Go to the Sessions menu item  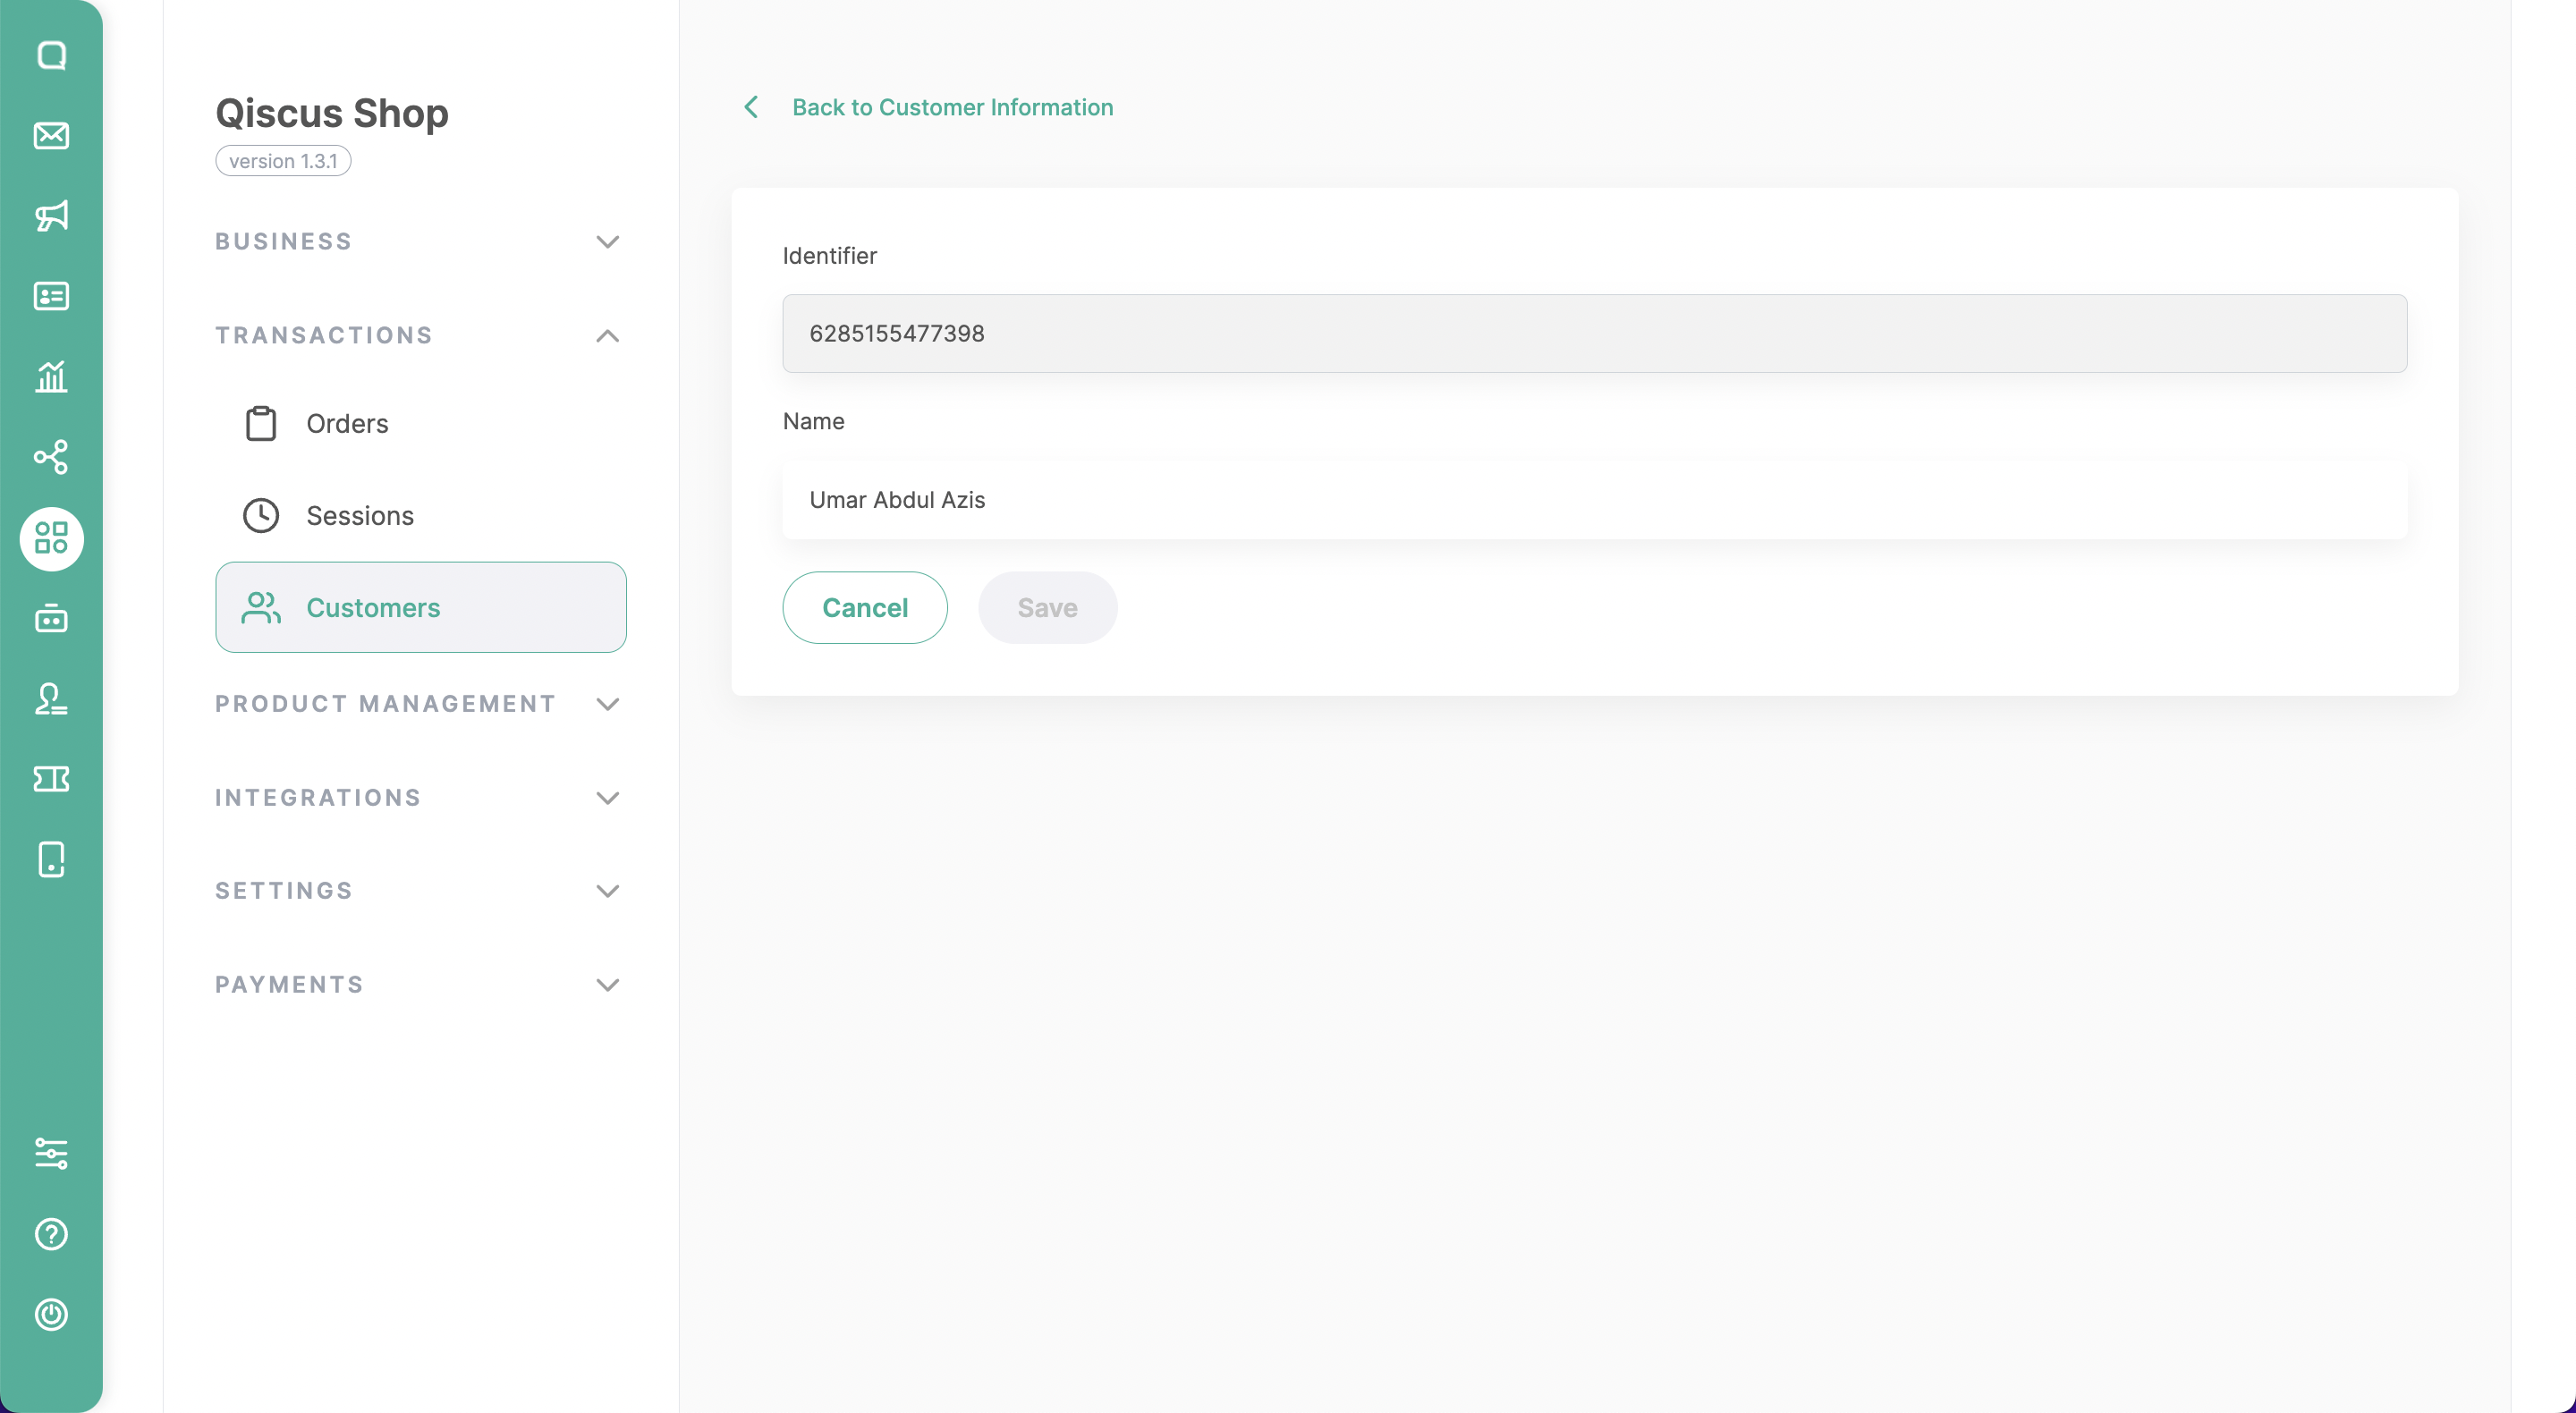[x=359, y=516]
